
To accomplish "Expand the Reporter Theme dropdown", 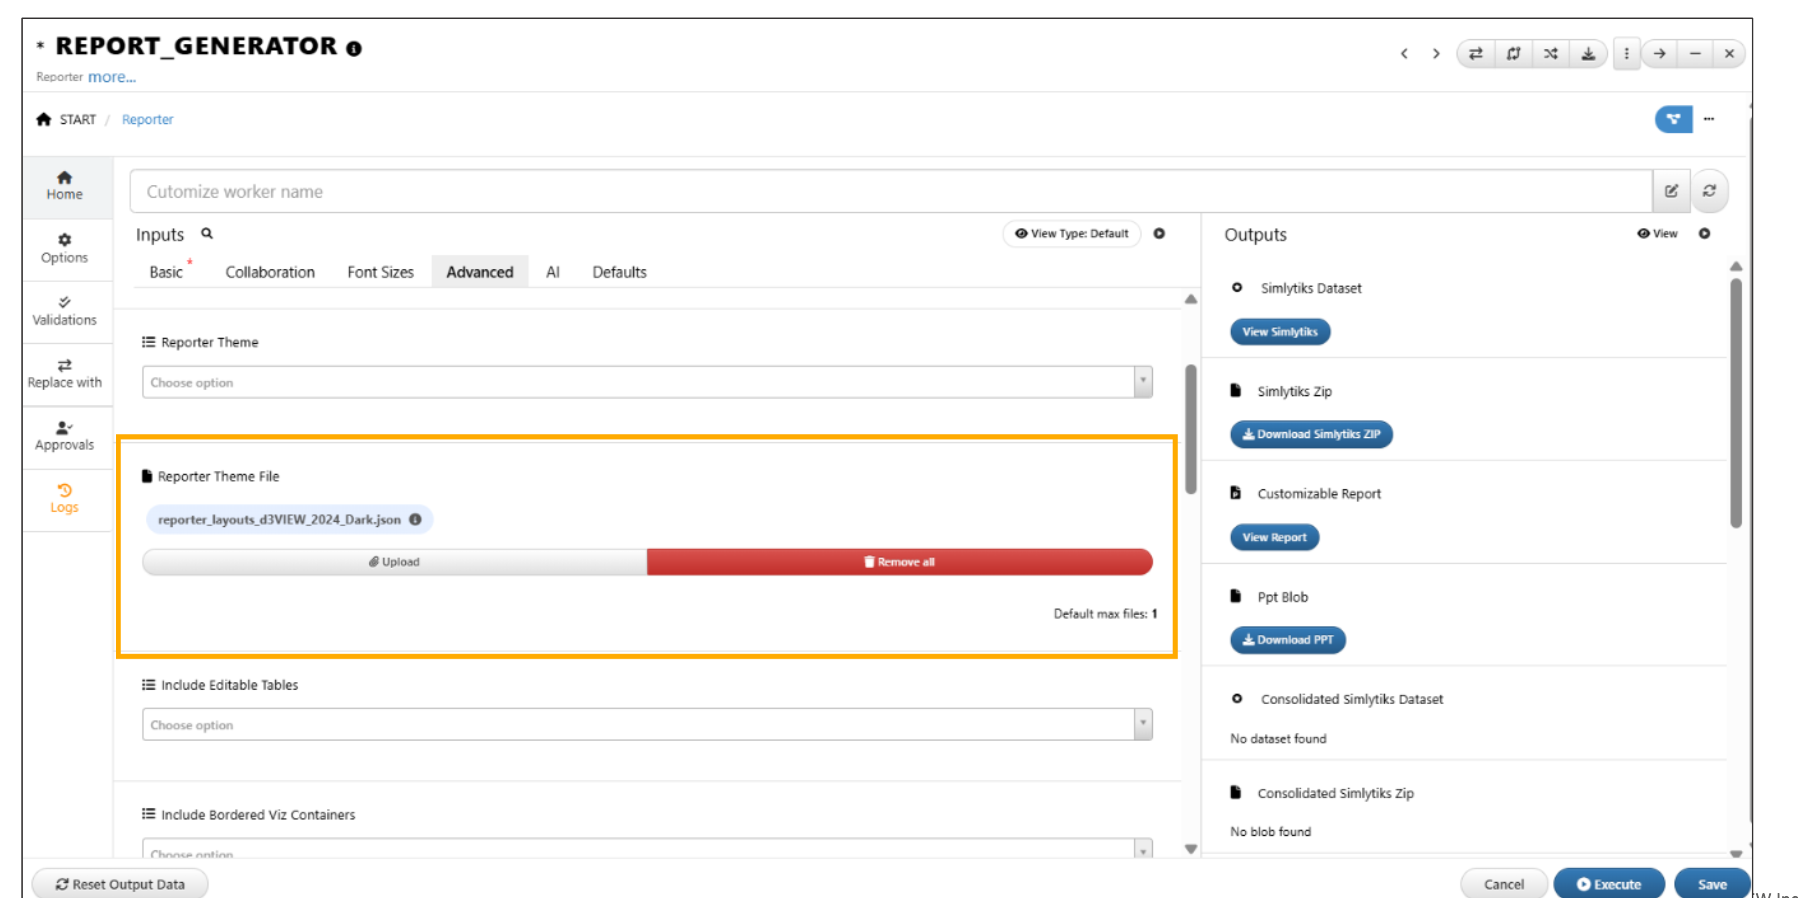I will [647, 382].
